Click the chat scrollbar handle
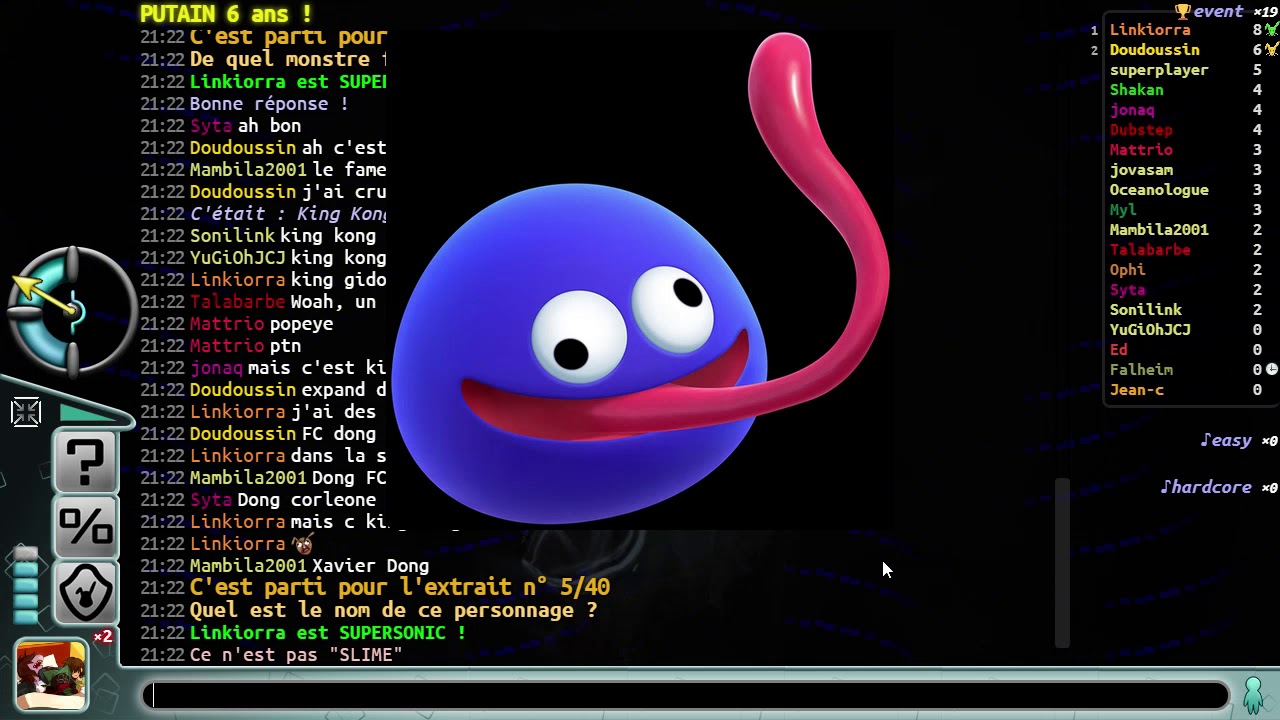This screenshot has width=1280, height=720. [x=1062, y=563]
